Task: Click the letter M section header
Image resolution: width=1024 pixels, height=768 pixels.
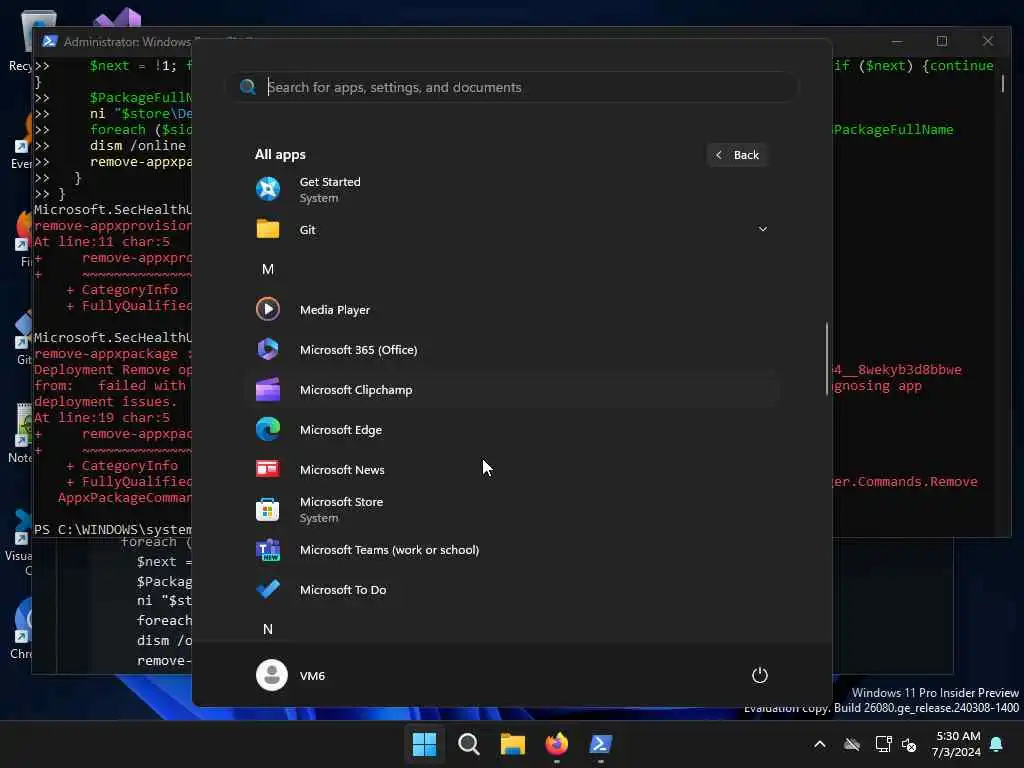Action: [x=268, y=269]
